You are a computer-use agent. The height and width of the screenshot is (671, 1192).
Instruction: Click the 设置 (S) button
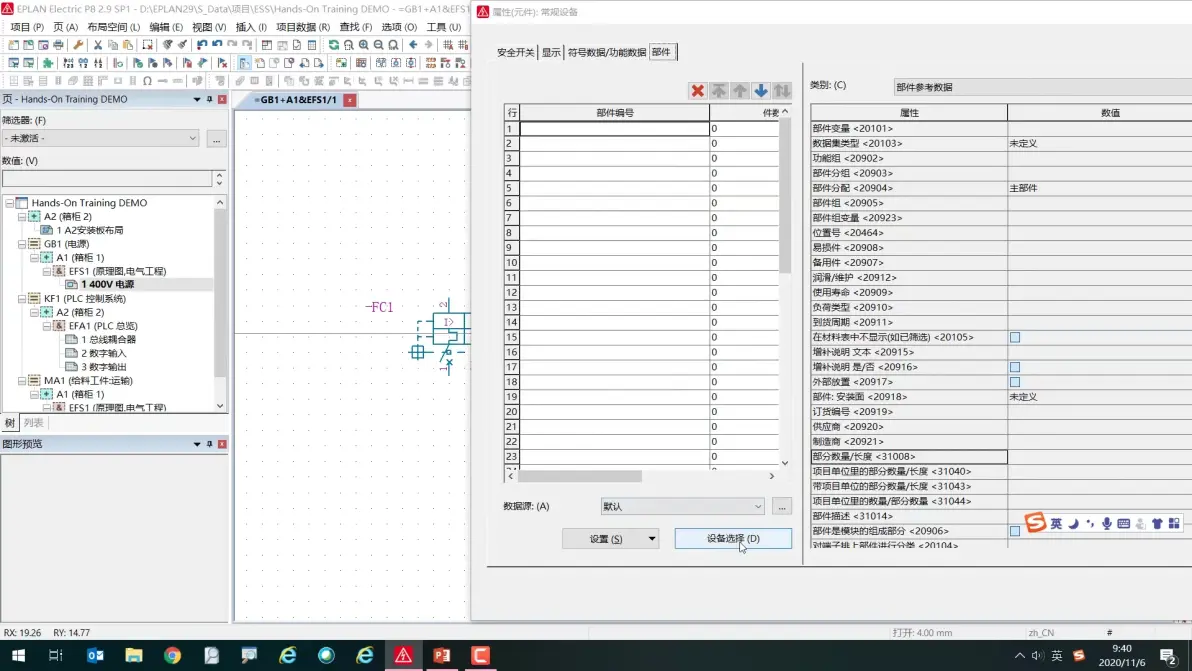click(605, 539)
